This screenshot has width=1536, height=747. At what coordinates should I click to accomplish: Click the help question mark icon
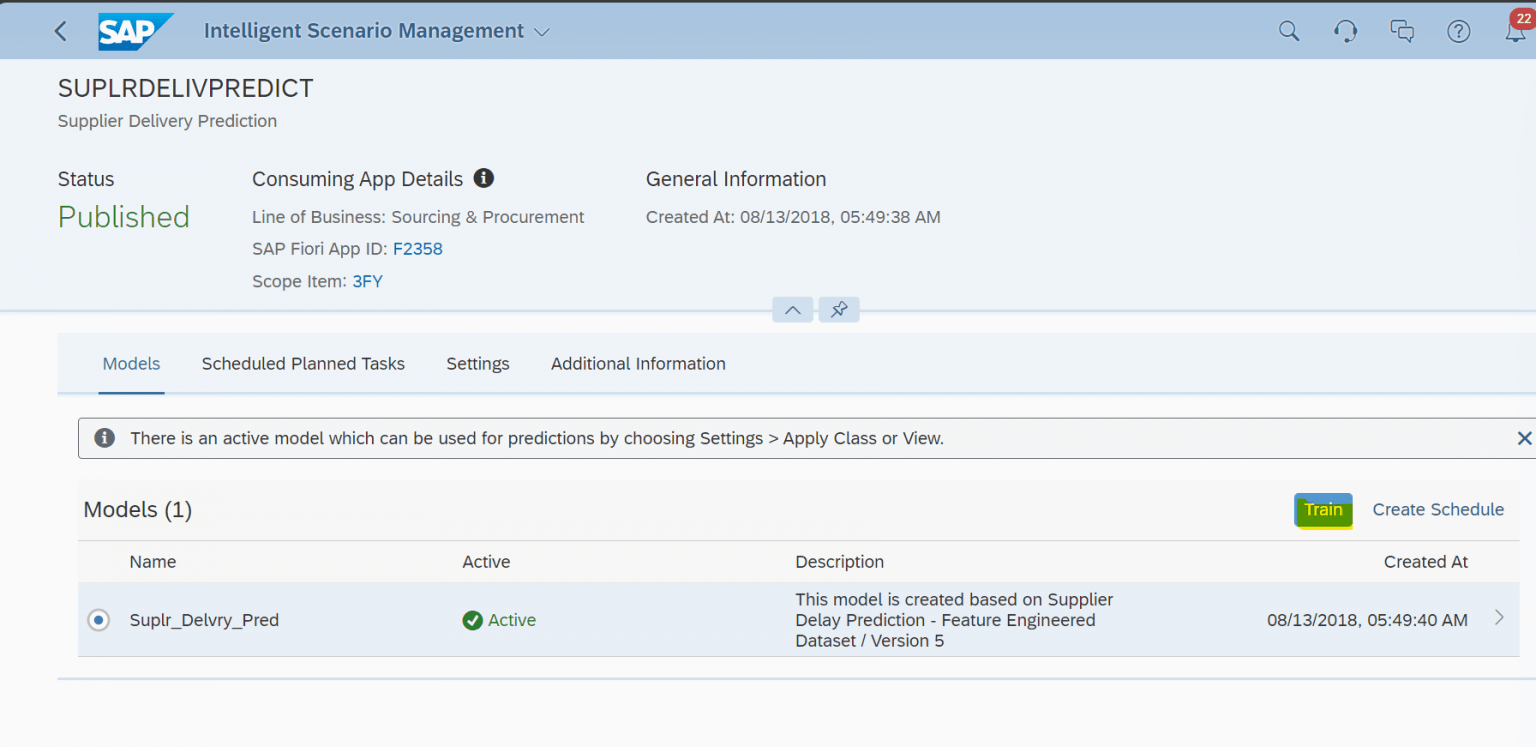1458,31
